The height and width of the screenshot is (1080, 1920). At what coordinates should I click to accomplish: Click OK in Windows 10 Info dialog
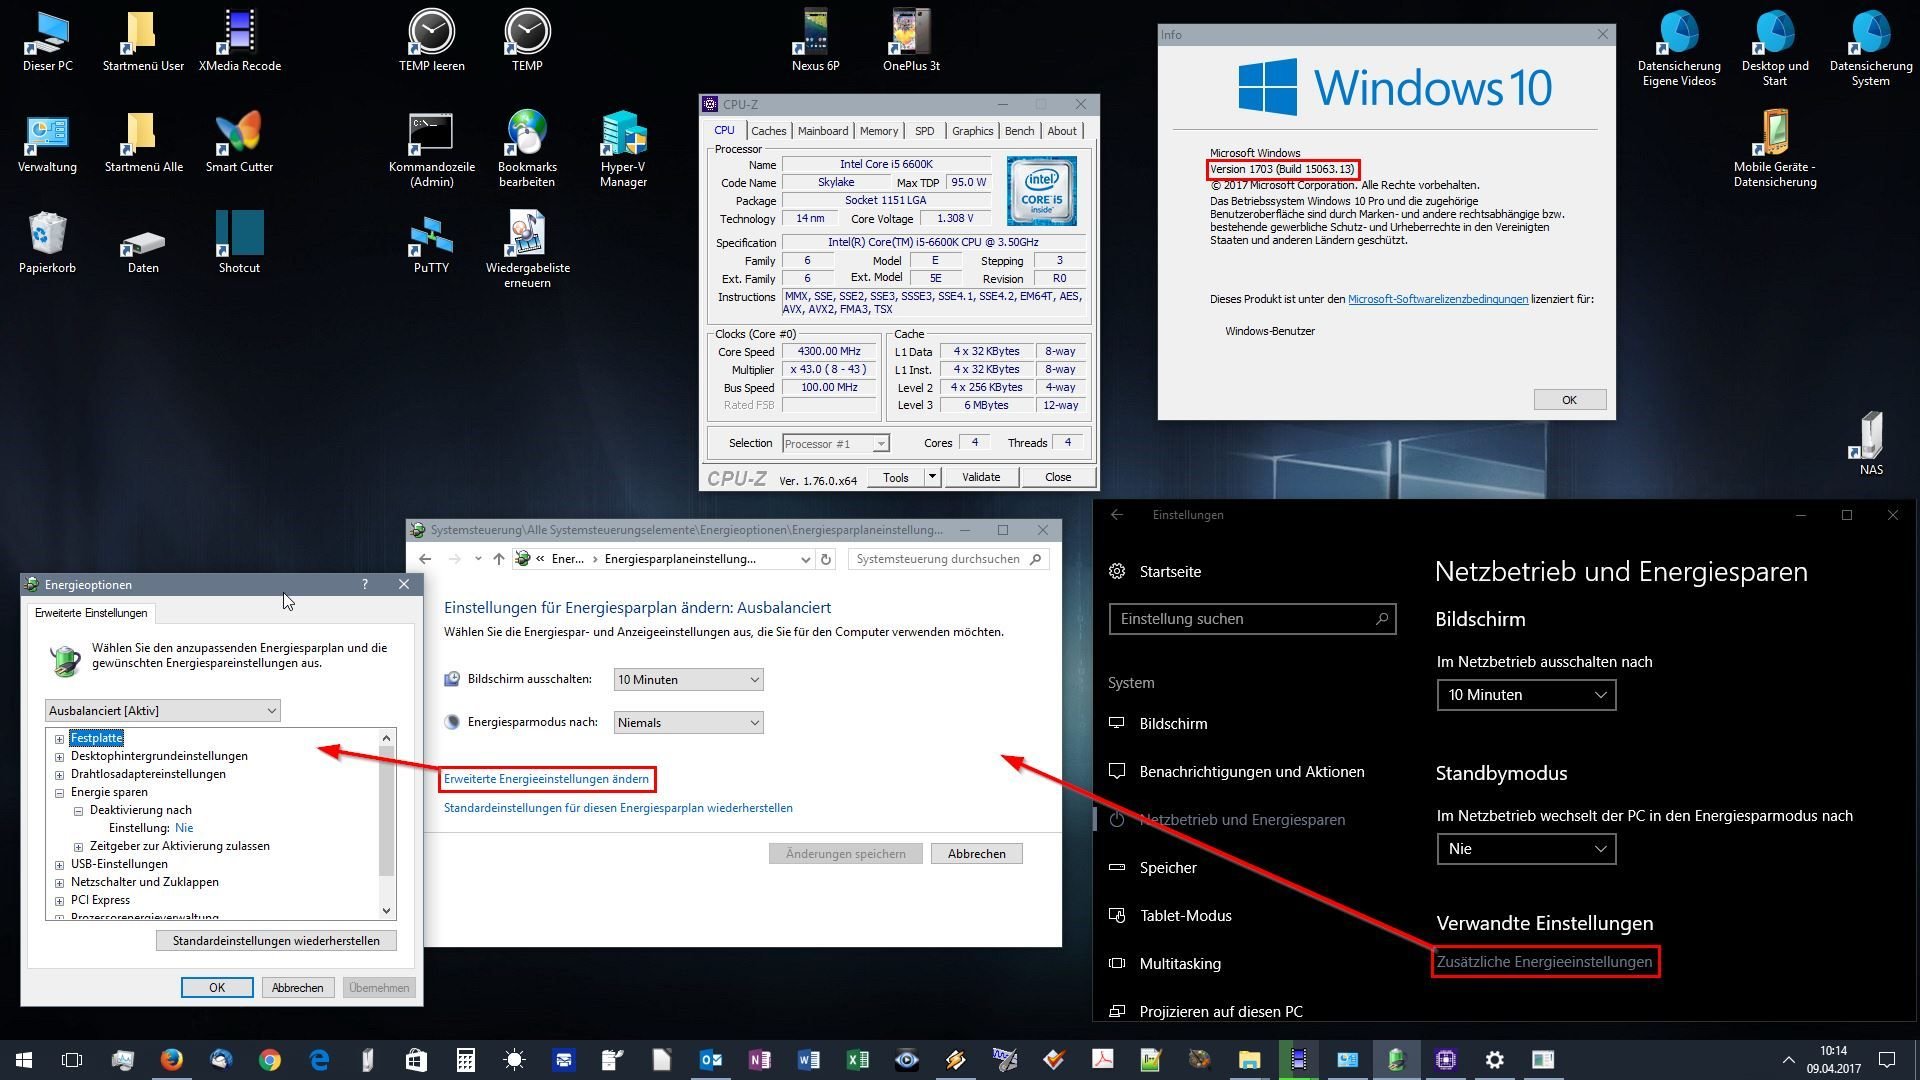coord(1569,400)
